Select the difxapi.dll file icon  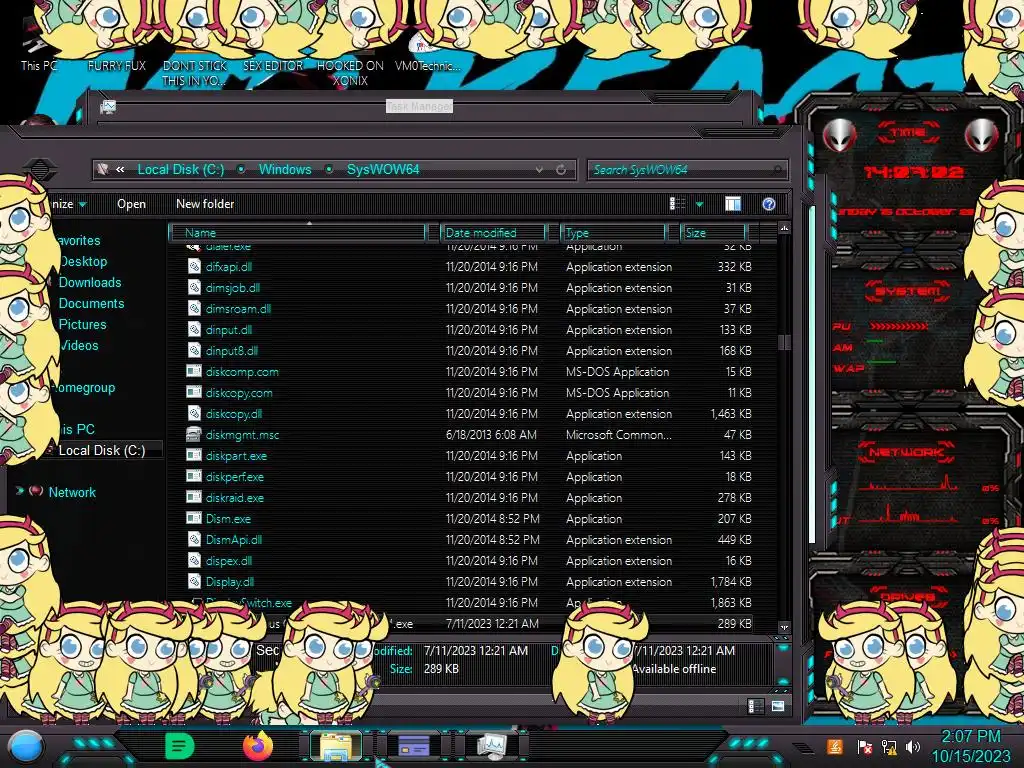coord(194,266)
